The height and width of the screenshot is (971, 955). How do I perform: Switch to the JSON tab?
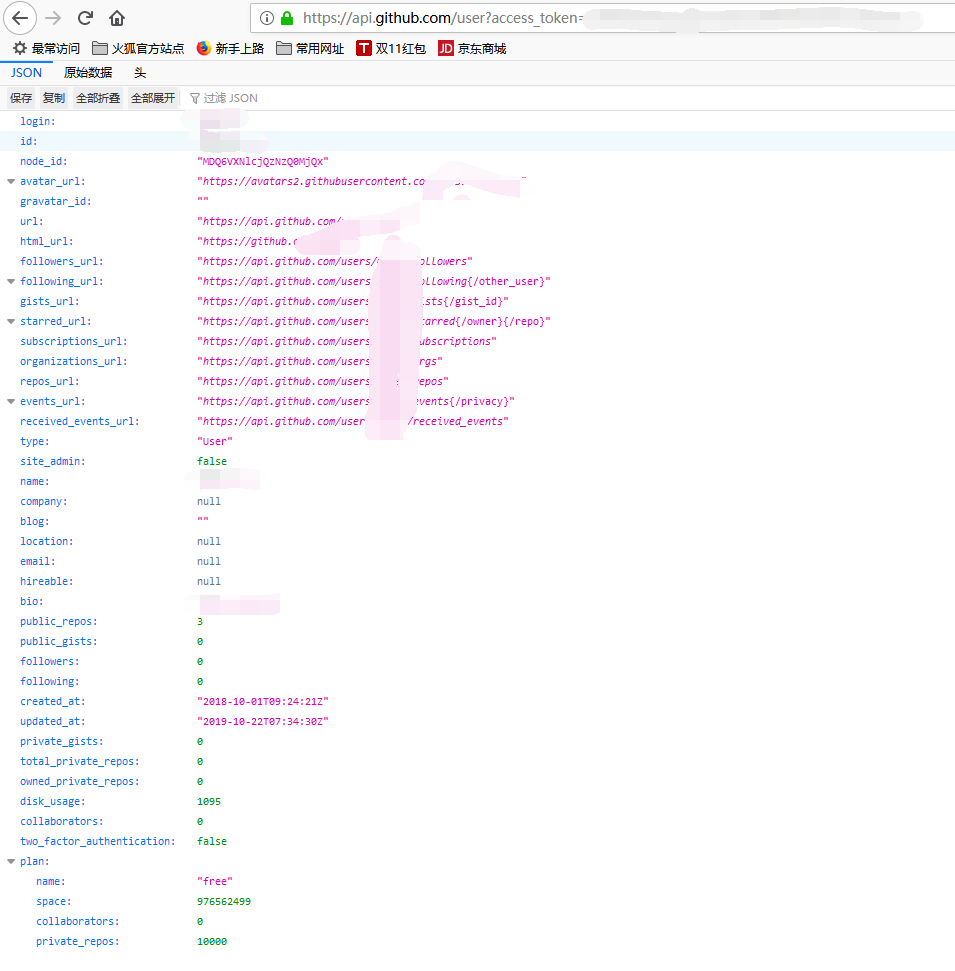(x=26, y=72)
